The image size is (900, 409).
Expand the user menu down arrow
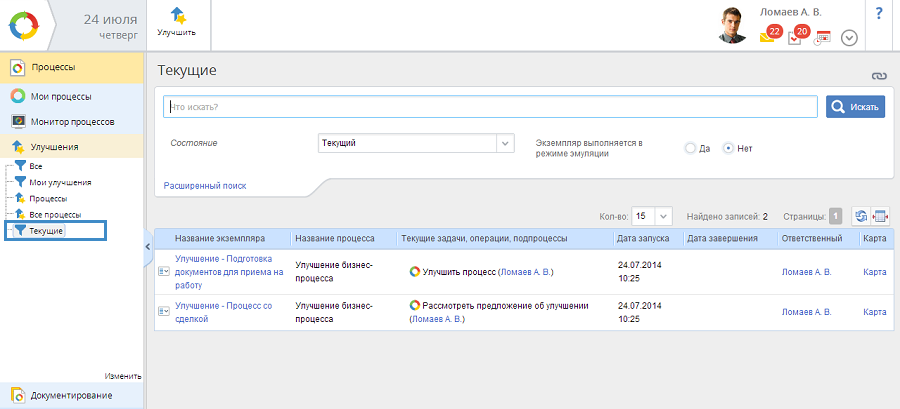849,38
